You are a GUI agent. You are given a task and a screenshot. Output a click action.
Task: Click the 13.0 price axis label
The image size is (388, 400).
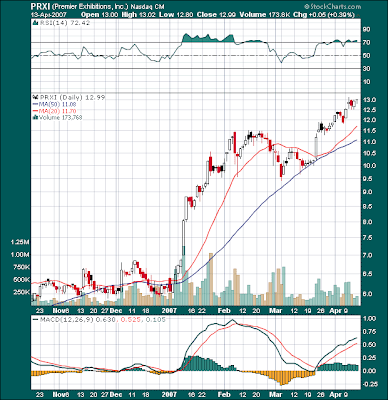370,100
